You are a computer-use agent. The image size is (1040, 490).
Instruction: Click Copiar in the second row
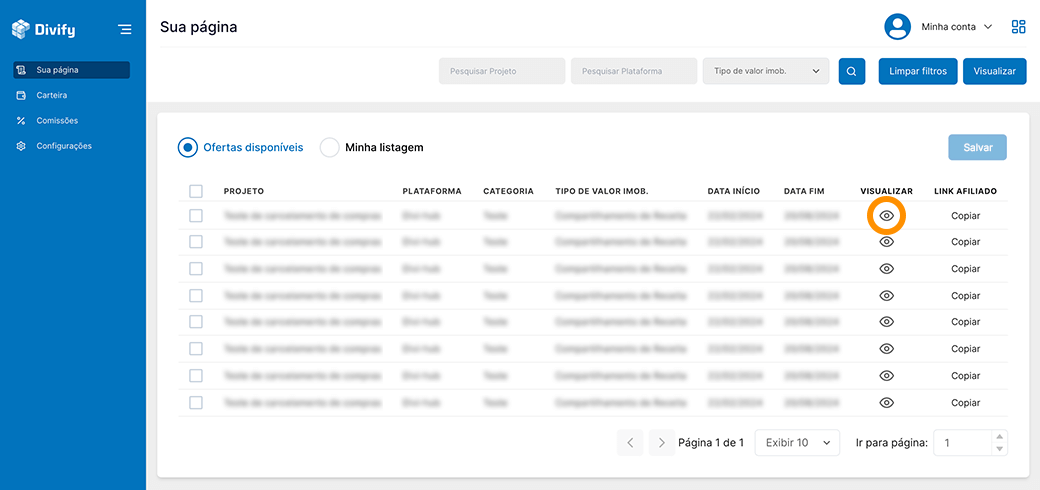coord(965,242)
